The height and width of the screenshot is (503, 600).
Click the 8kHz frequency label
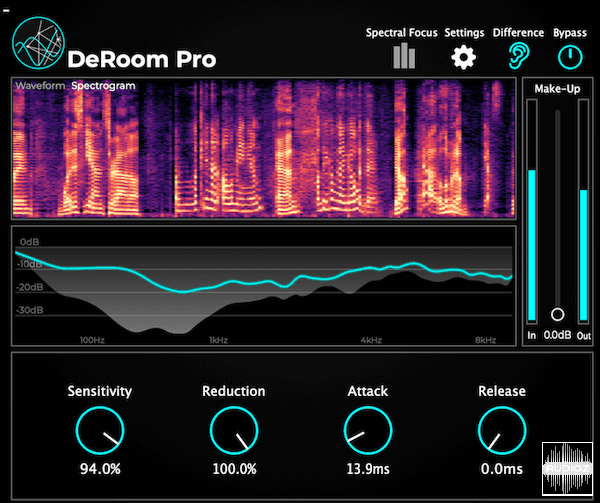click(486, 340)
